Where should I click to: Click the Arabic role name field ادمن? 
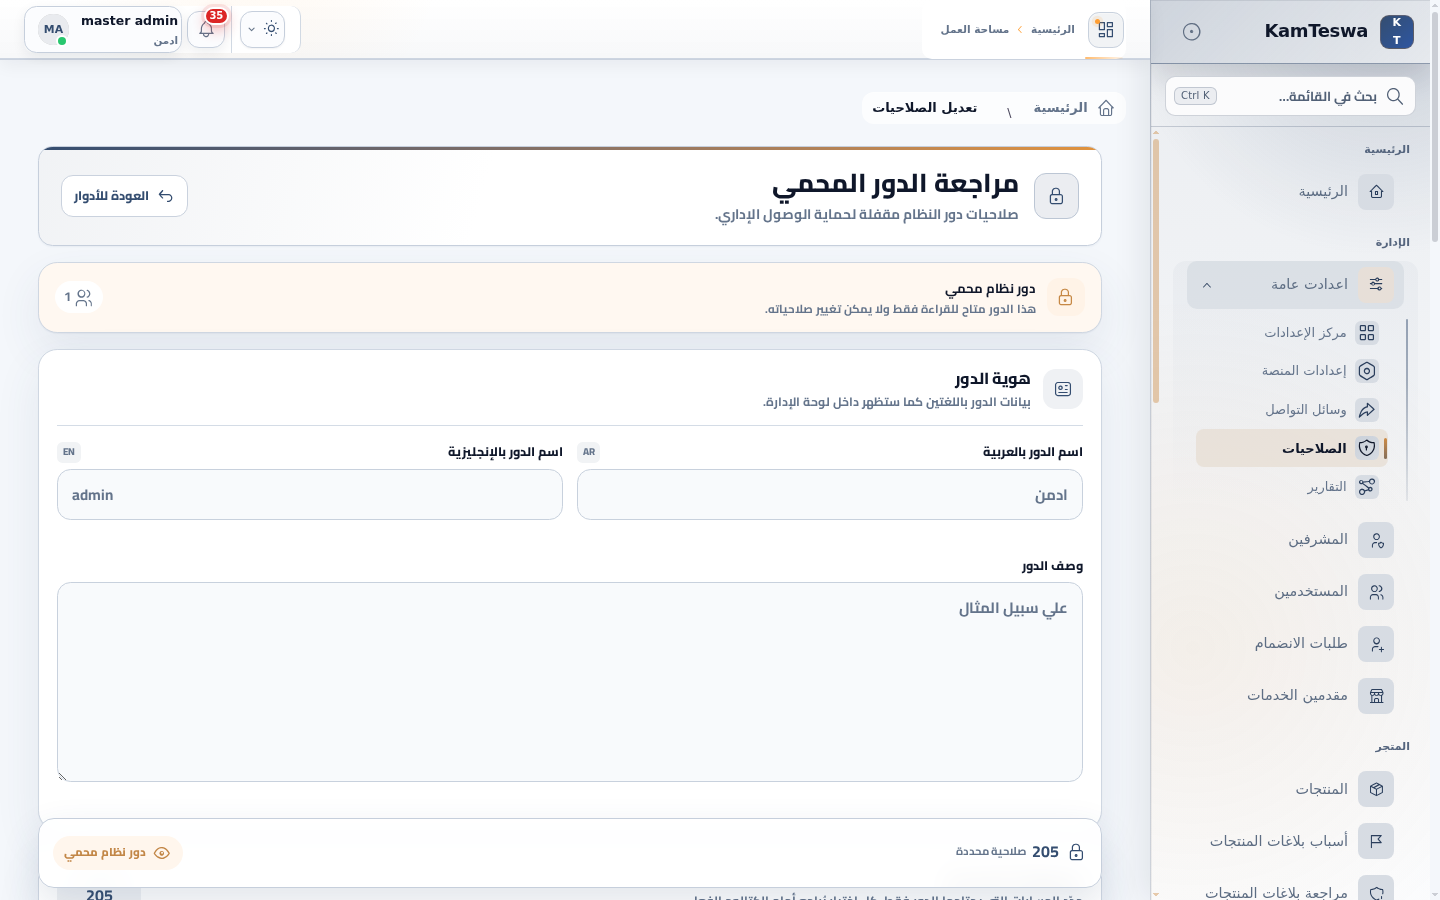pos(830,495)
